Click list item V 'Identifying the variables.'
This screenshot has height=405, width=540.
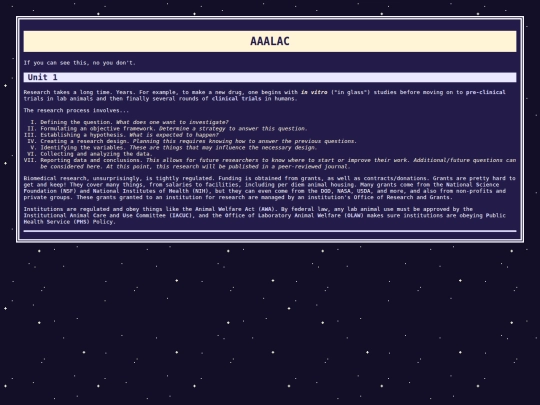(83, 147)
